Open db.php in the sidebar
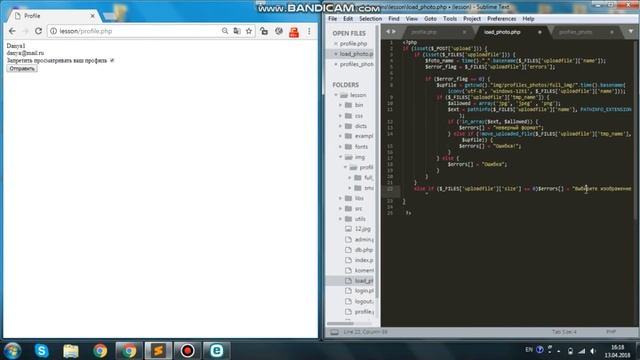The width and height of the screenshot is (640, 360). [x=363, y=250]
